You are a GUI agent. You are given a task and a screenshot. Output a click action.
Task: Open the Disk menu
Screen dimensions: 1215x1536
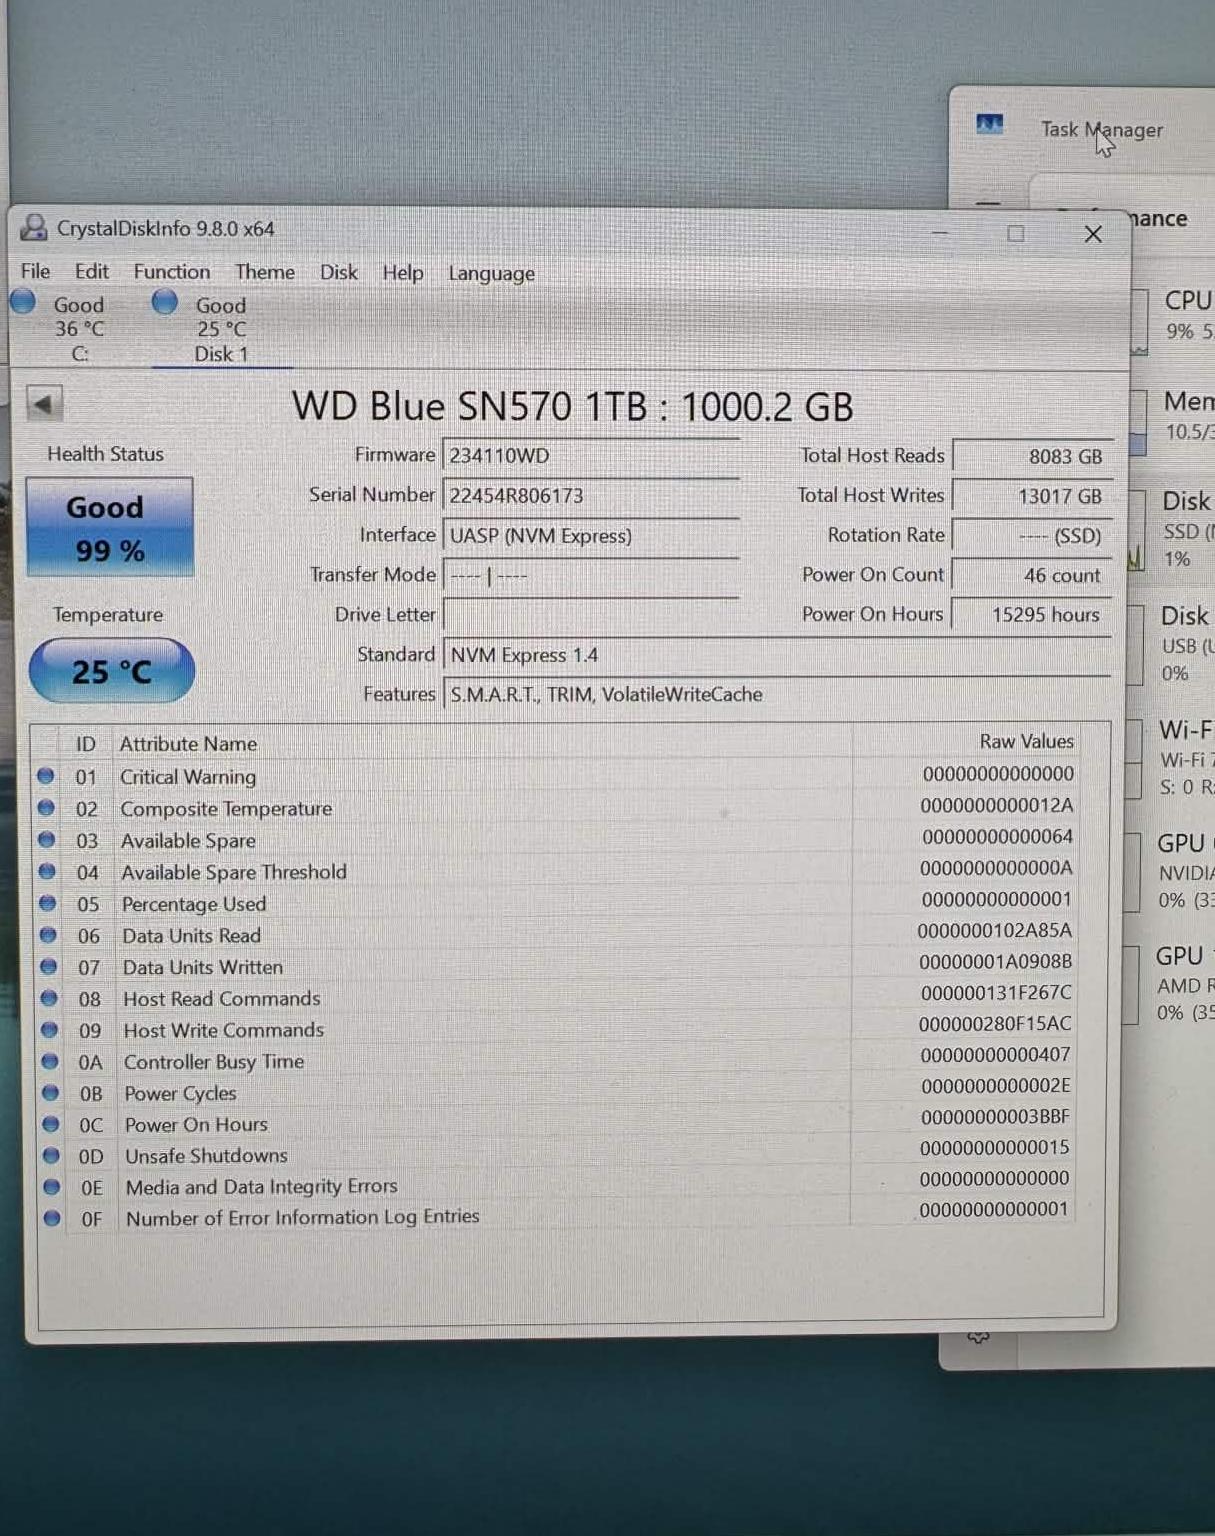(x=339, y=272)
